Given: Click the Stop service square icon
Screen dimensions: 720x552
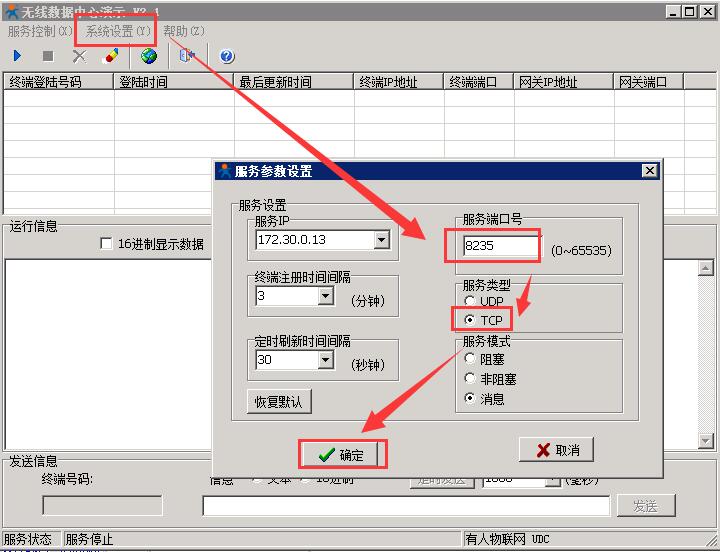Looking at the screenshot, I should tap(48, 56).
